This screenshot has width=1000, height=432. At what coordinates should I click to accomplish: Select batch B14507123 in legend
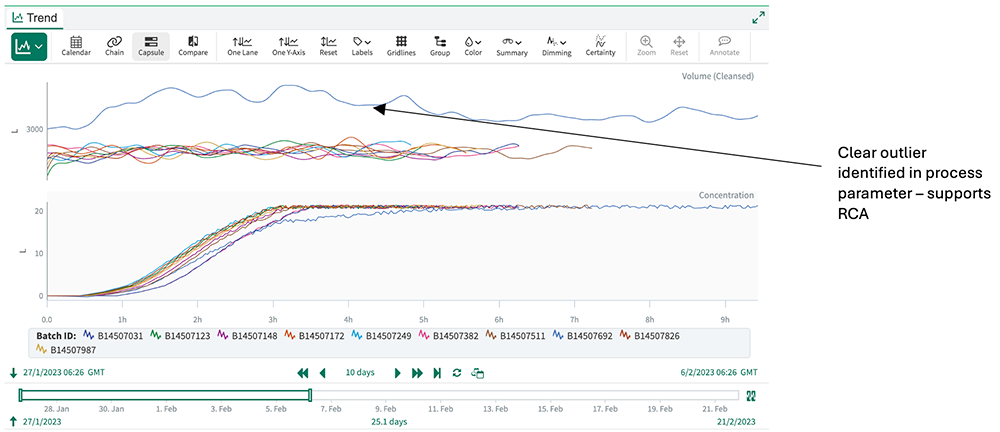click(x=180, y=336)
